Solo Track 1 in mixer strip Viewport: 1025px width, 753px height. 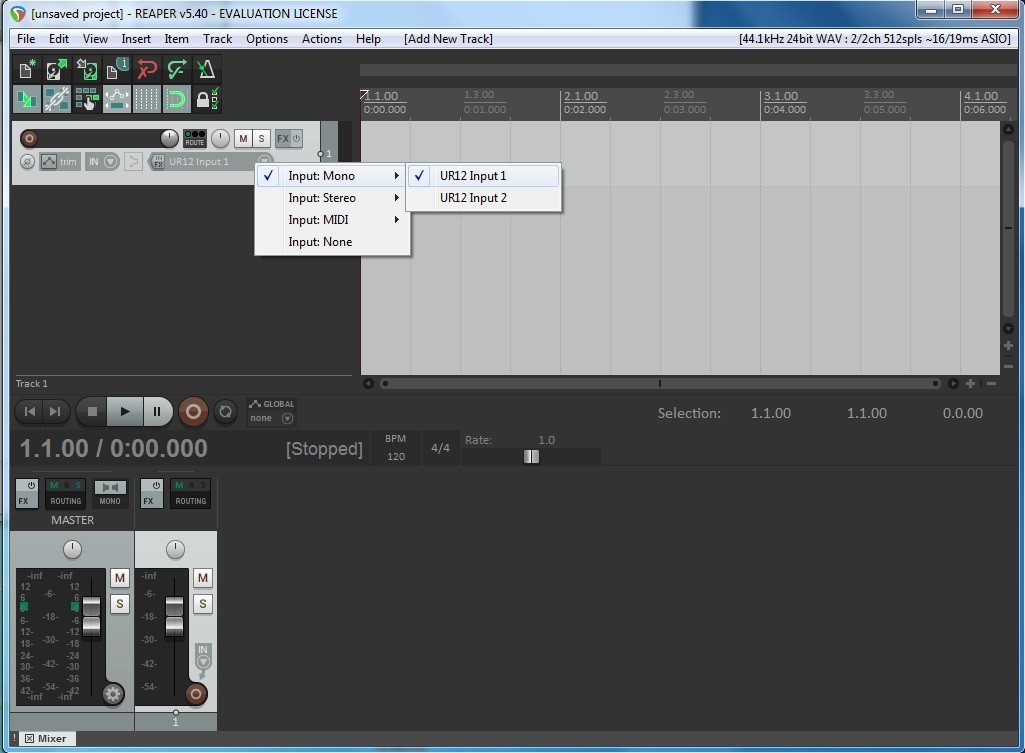click(x=203, y=604)
